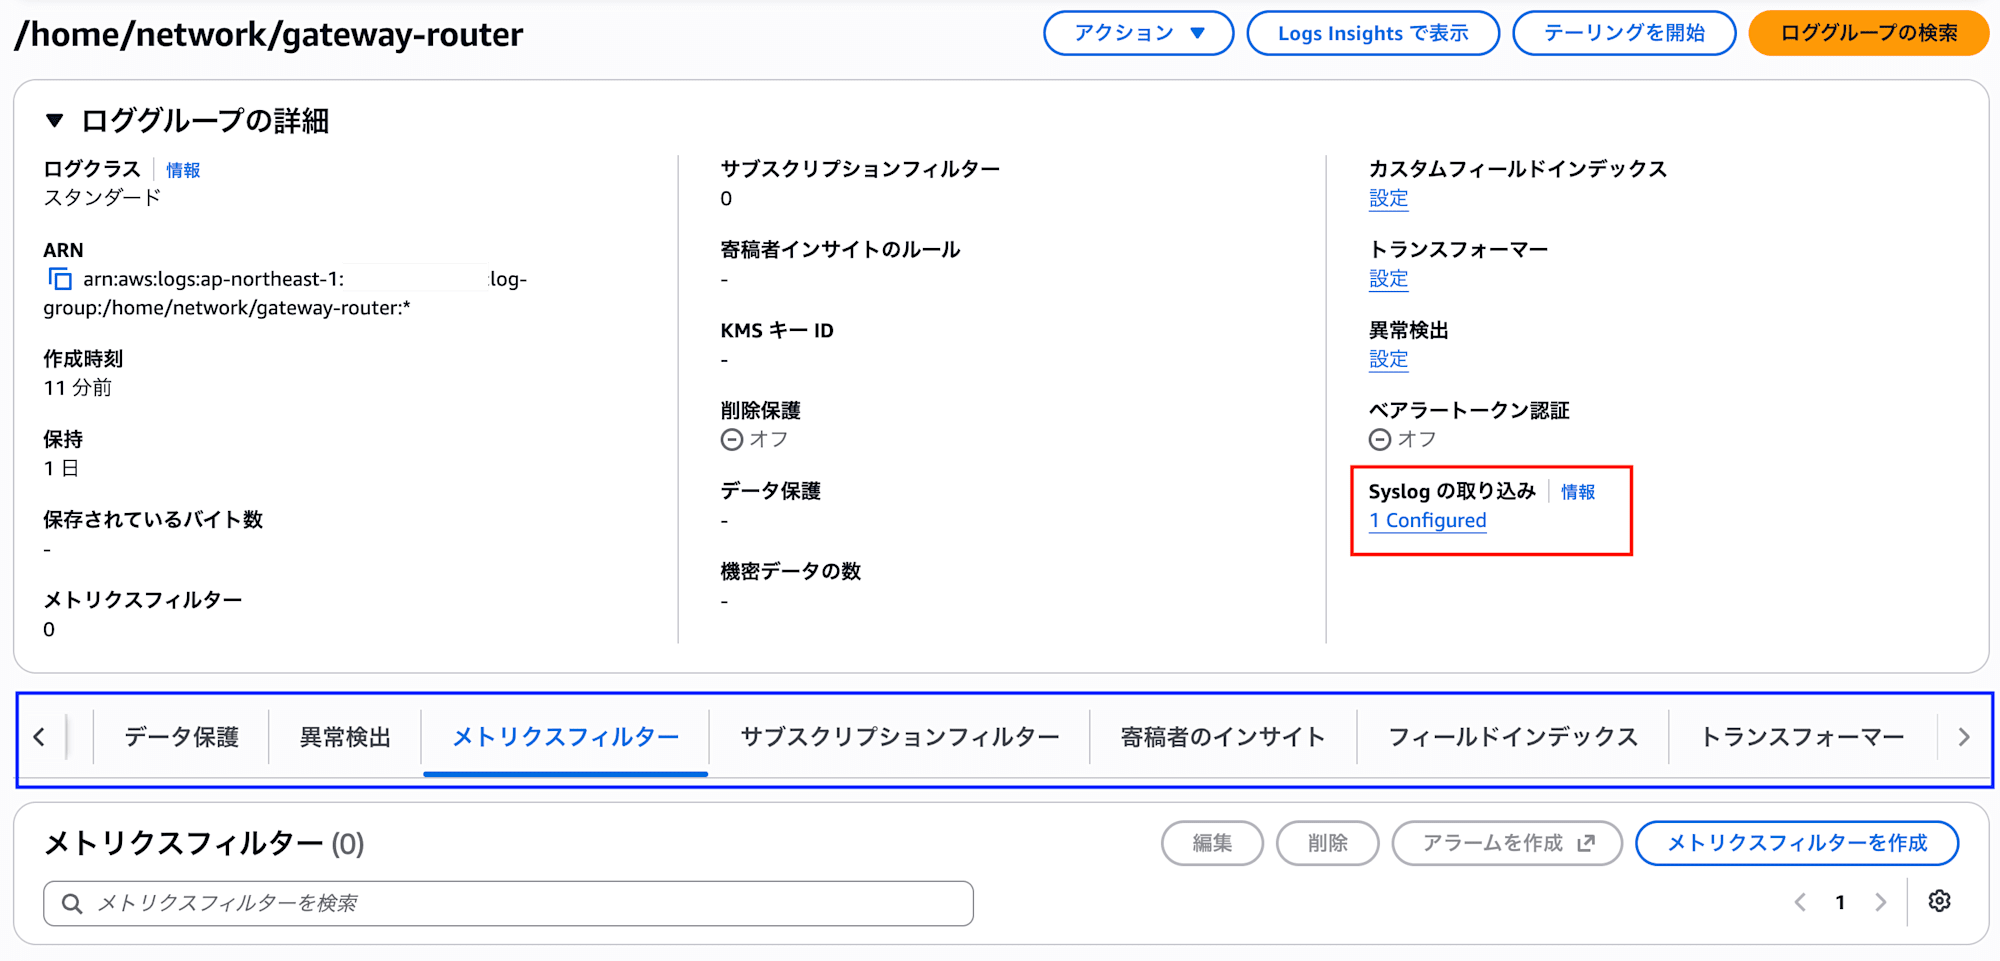Screen dimensions: 2000x961
Task: Click 設定 link under トランスフォーマー
Action: (1388, 279)
